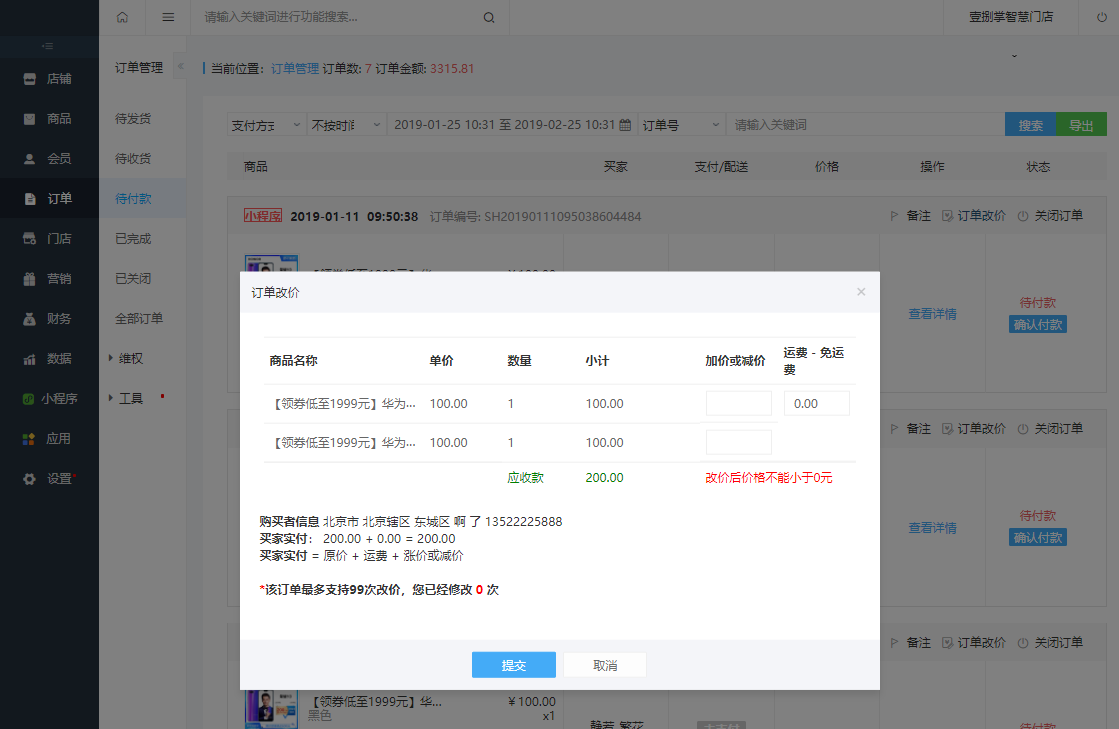Select 待收货 in order submenu
Screen dimensions: 1119x729
click(133, 158)
